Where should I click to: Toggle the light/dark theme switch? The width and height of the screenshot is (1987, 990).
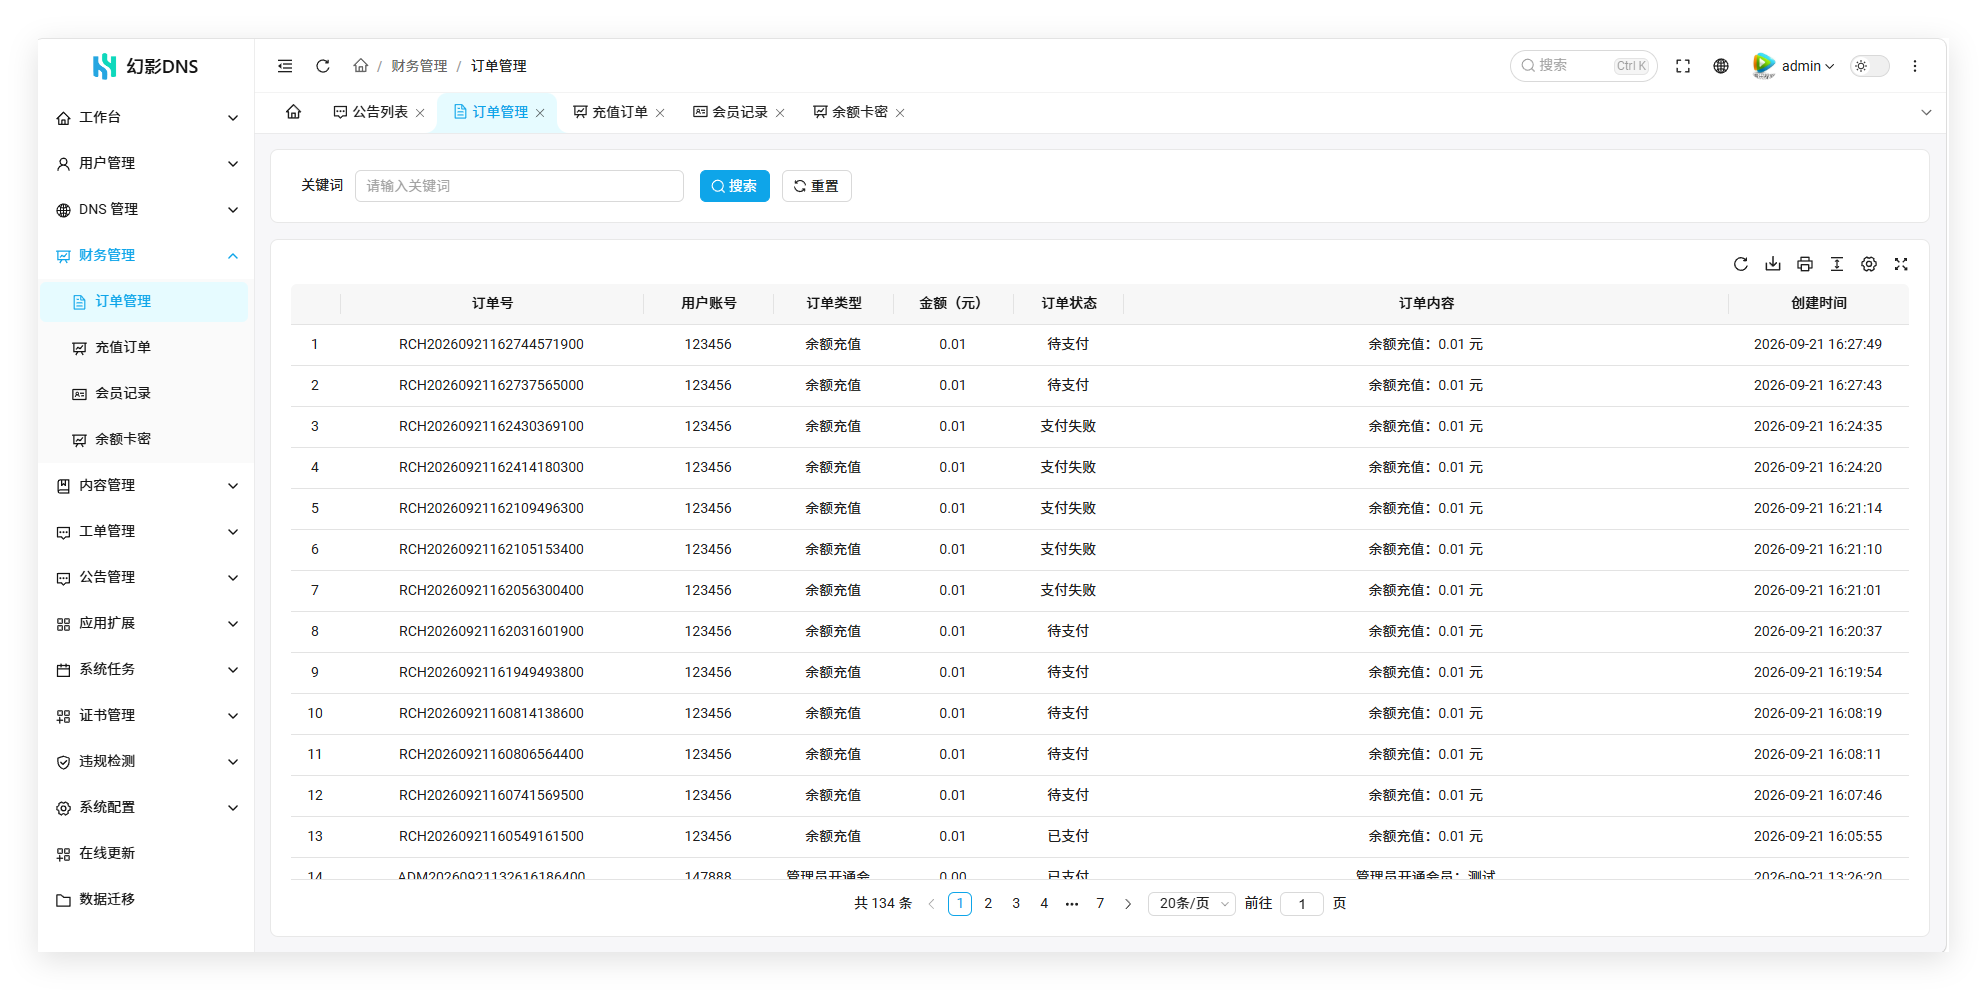tap(1869, 66)
